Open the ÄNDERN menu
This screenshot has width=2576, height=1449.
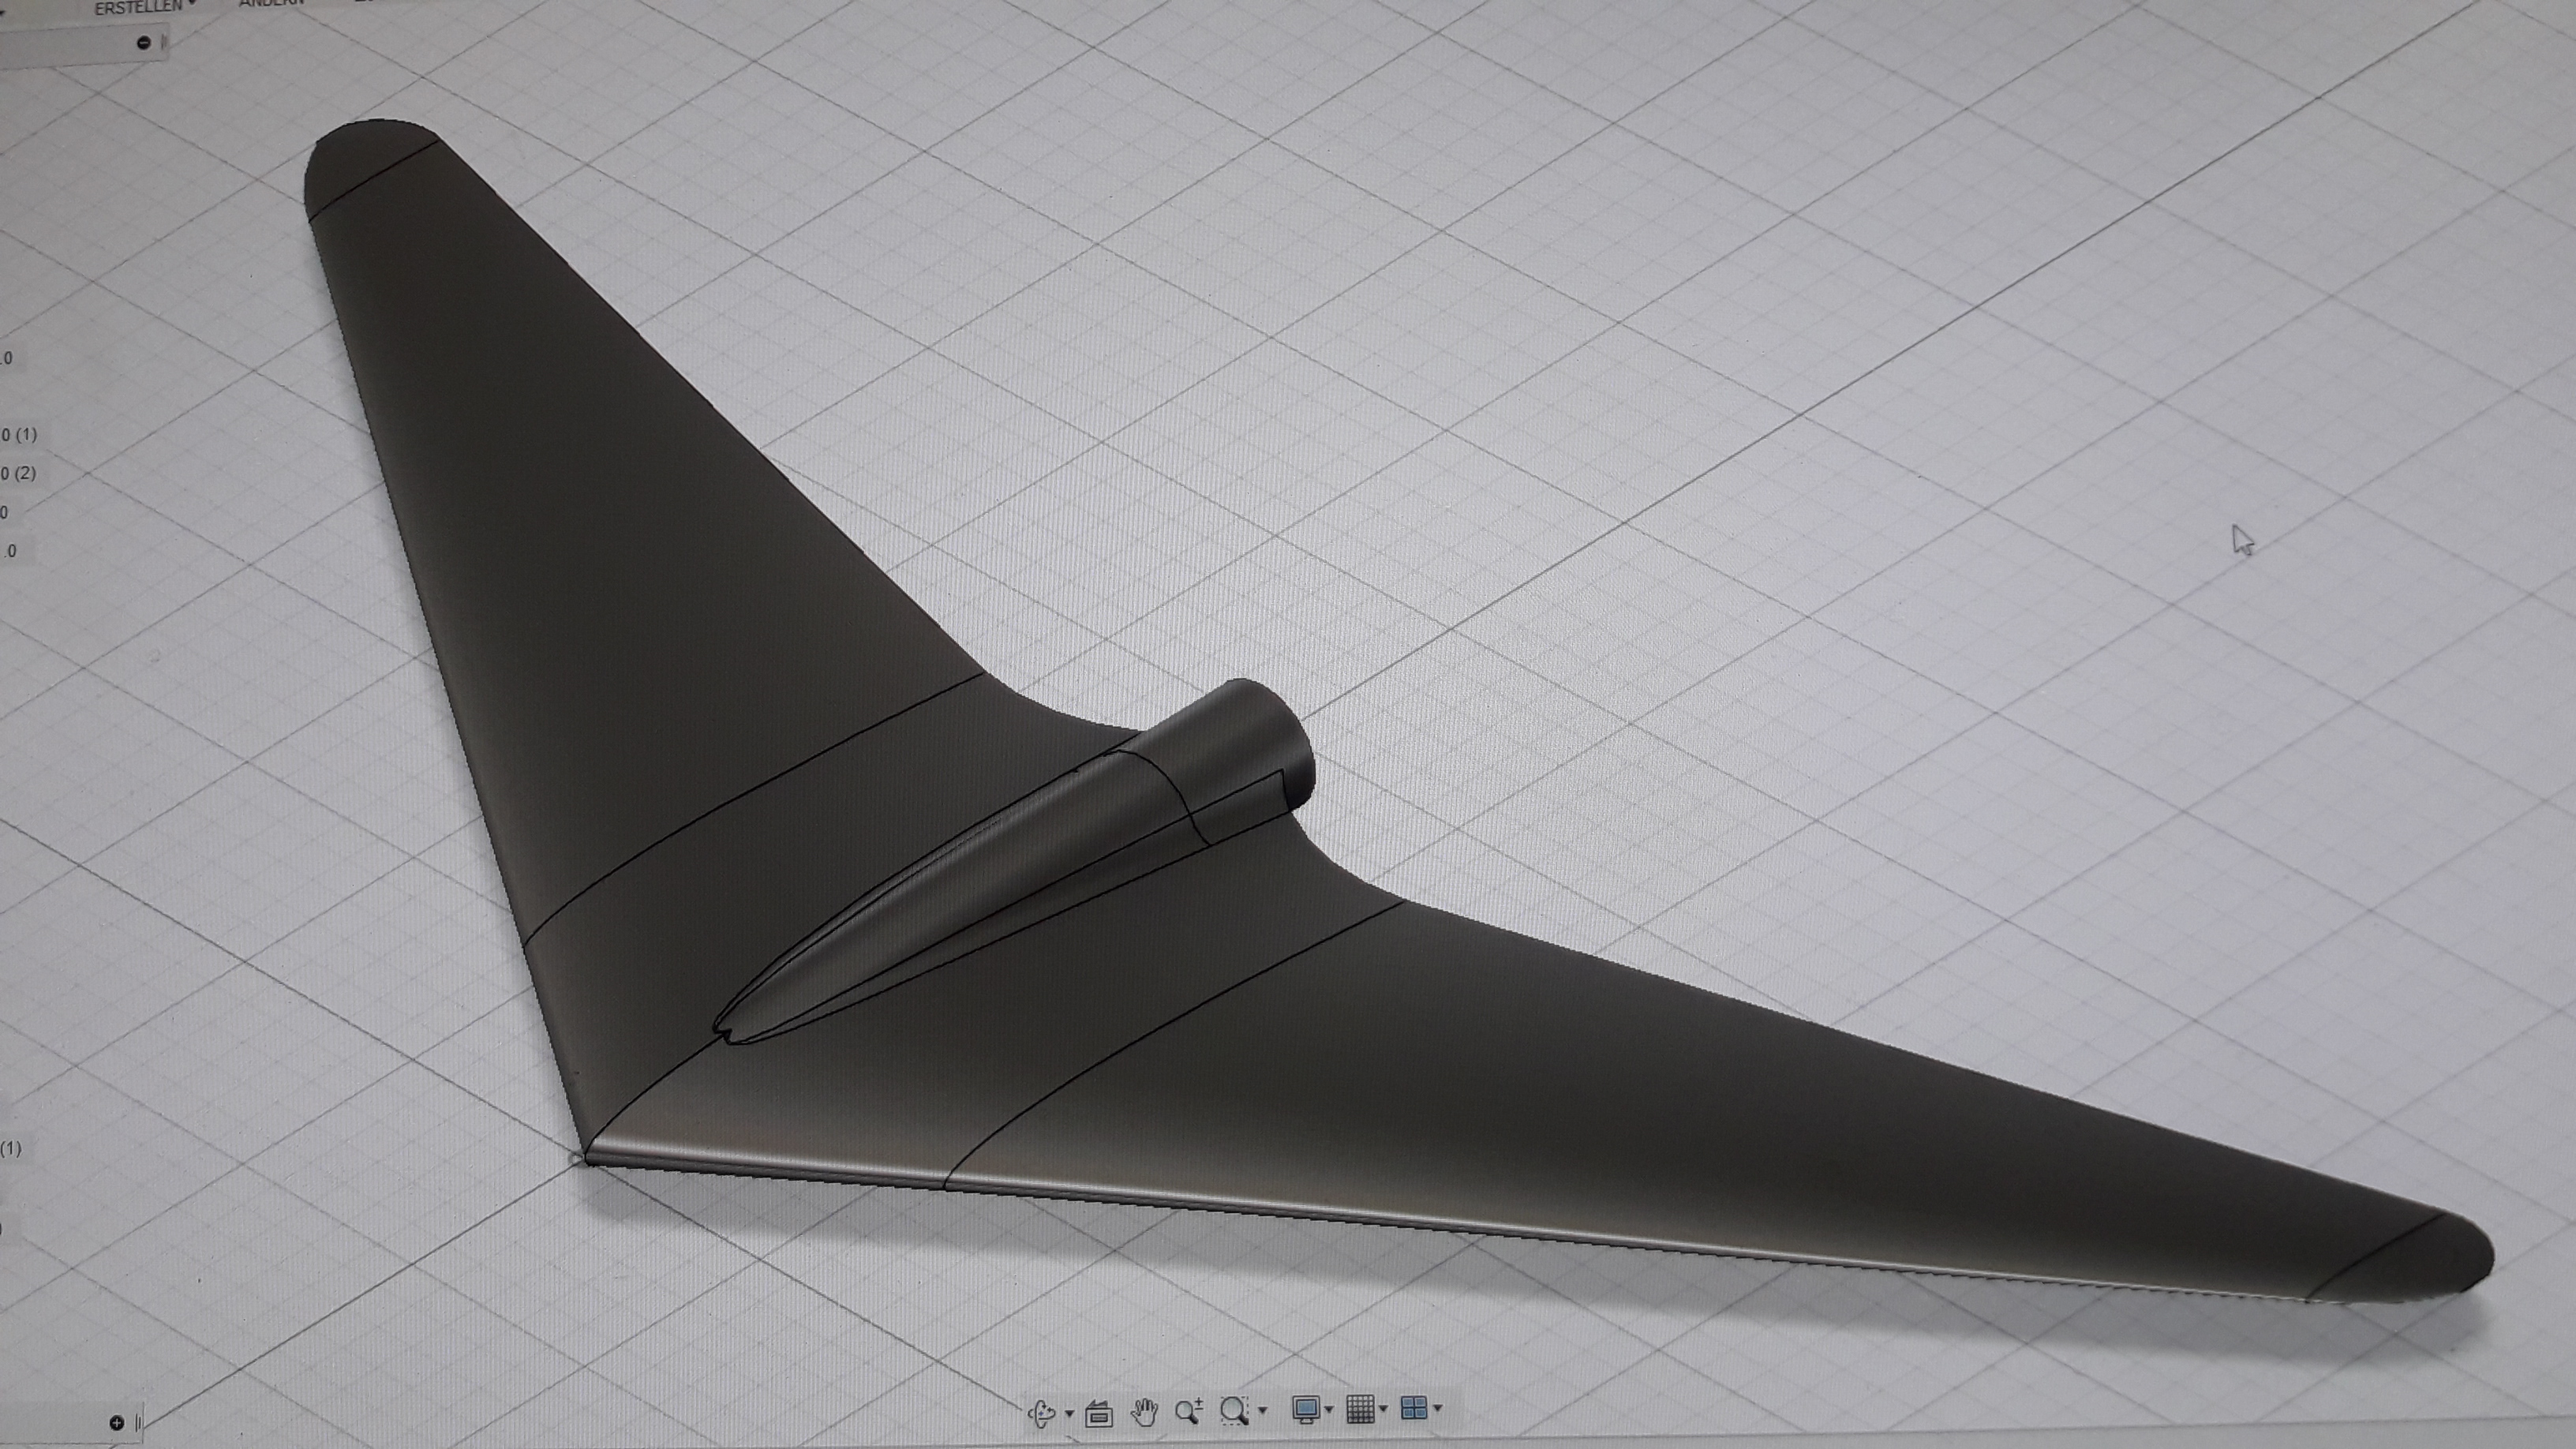[x=272, y=4]
